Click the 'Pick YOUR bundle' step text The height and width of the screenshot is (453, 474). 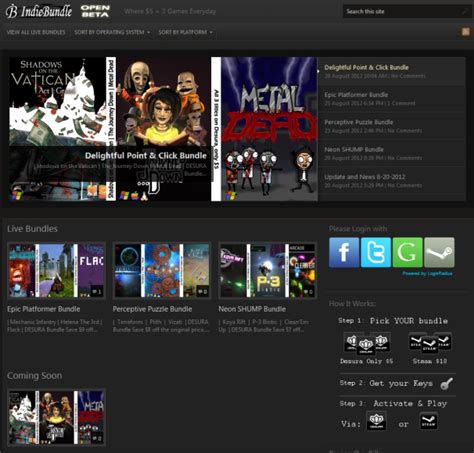409,321
